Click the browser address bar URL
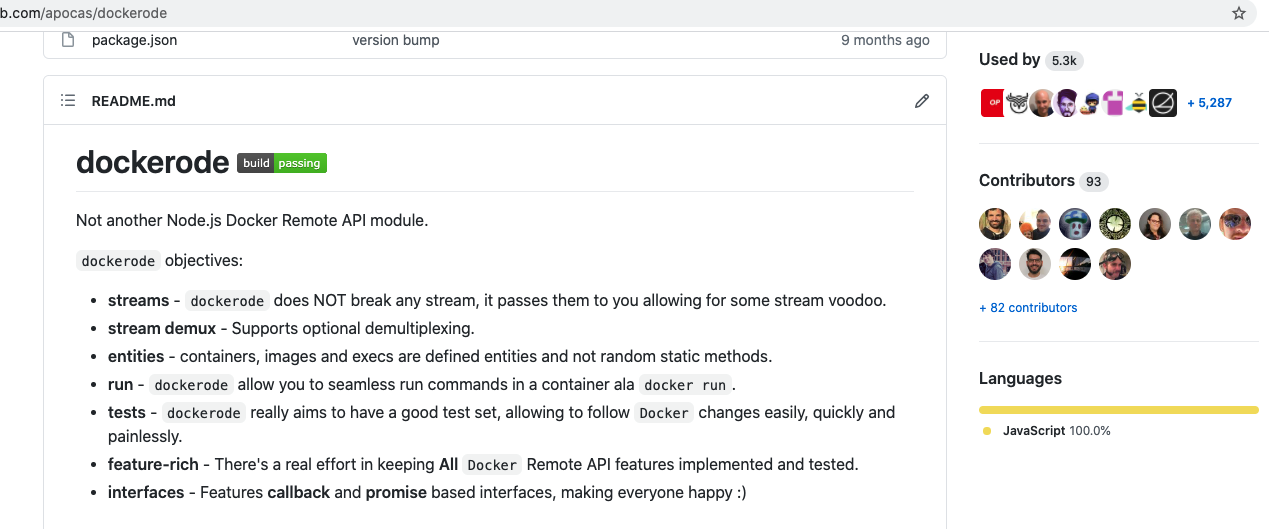The height and width of the screenshot is (529, 1269). [x=84, y=13]
